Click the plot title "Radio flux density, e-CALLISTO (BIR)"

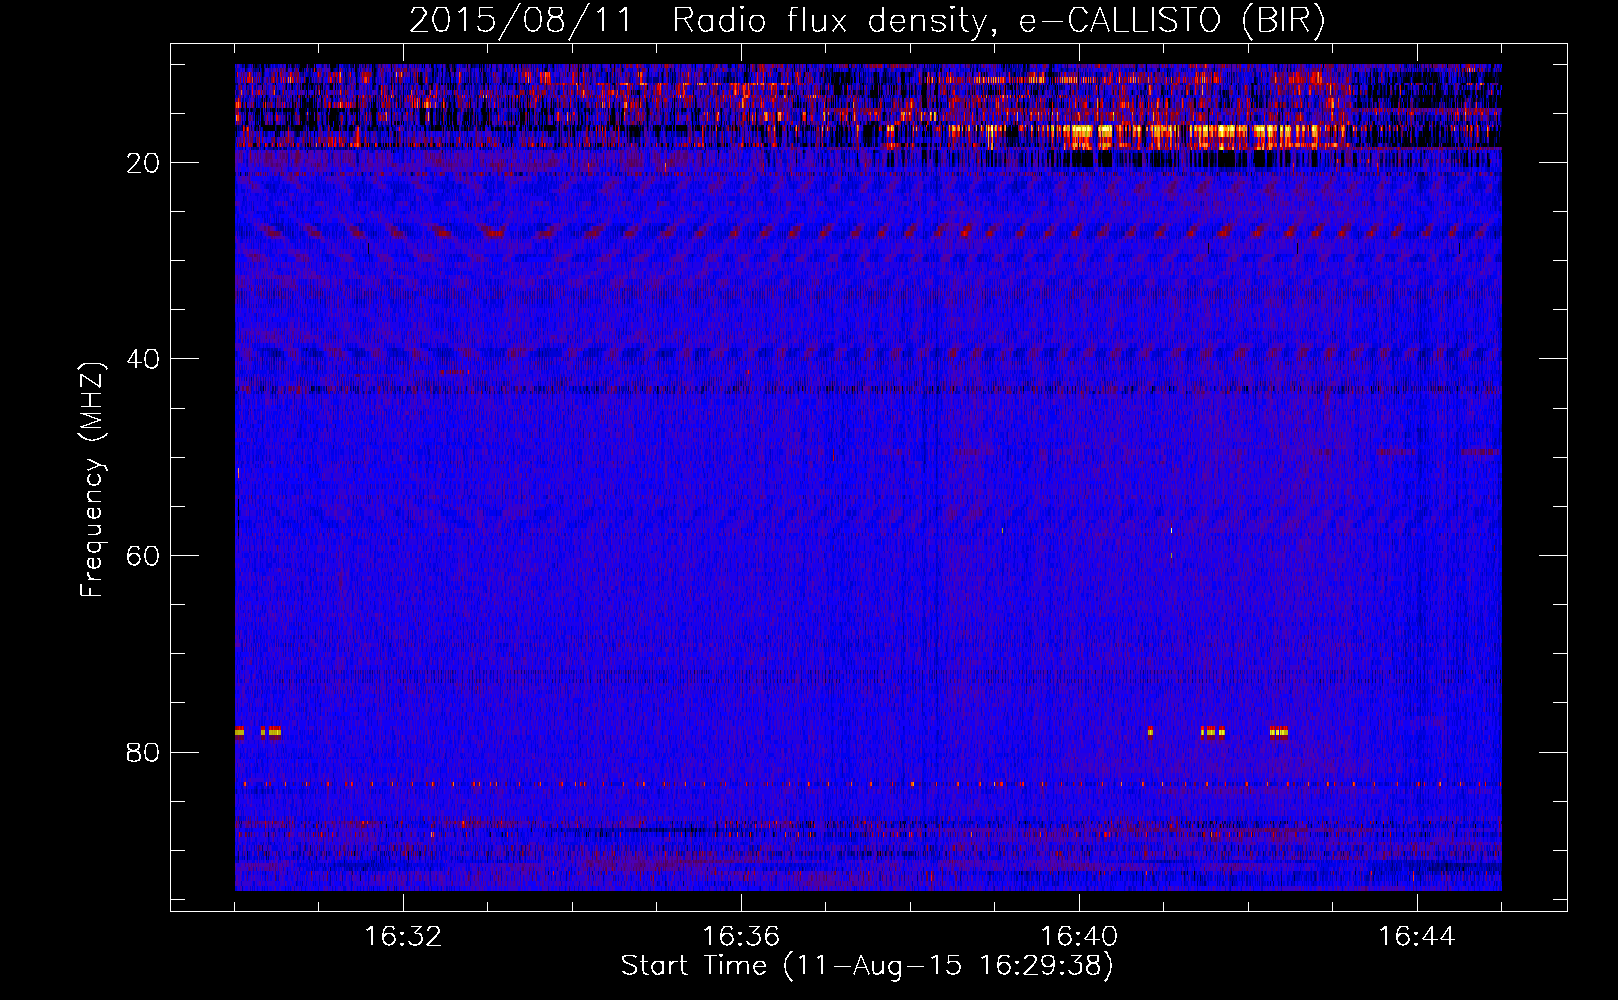[x=998, y=21]
